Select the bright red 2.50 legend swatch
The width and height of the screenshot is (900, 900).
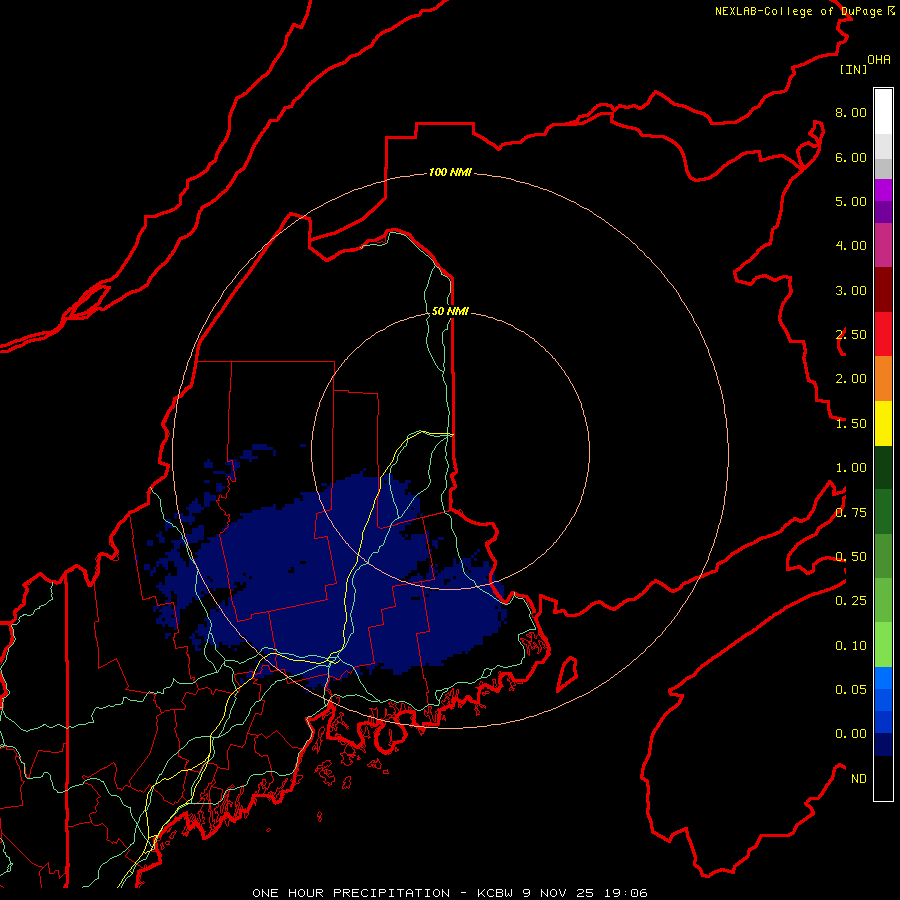coord(883,334)
